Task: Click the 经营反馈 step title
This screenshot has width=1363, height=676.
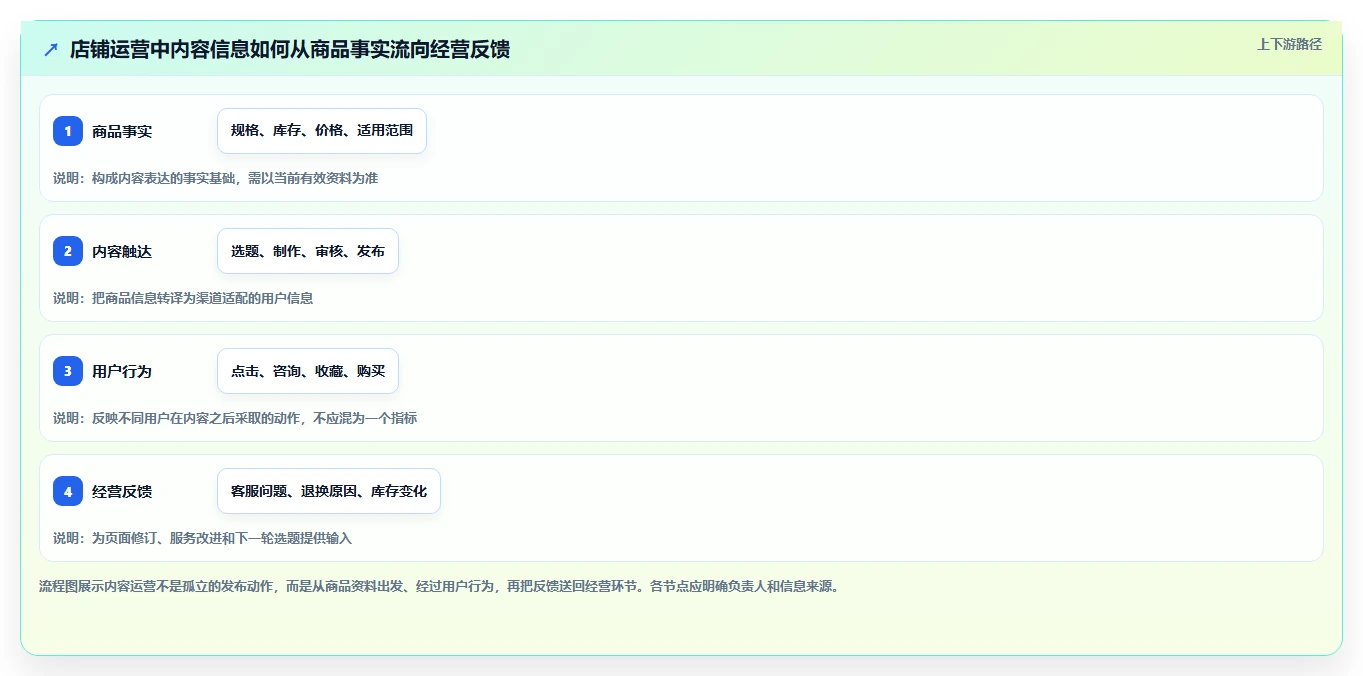Action: [122, 491]
